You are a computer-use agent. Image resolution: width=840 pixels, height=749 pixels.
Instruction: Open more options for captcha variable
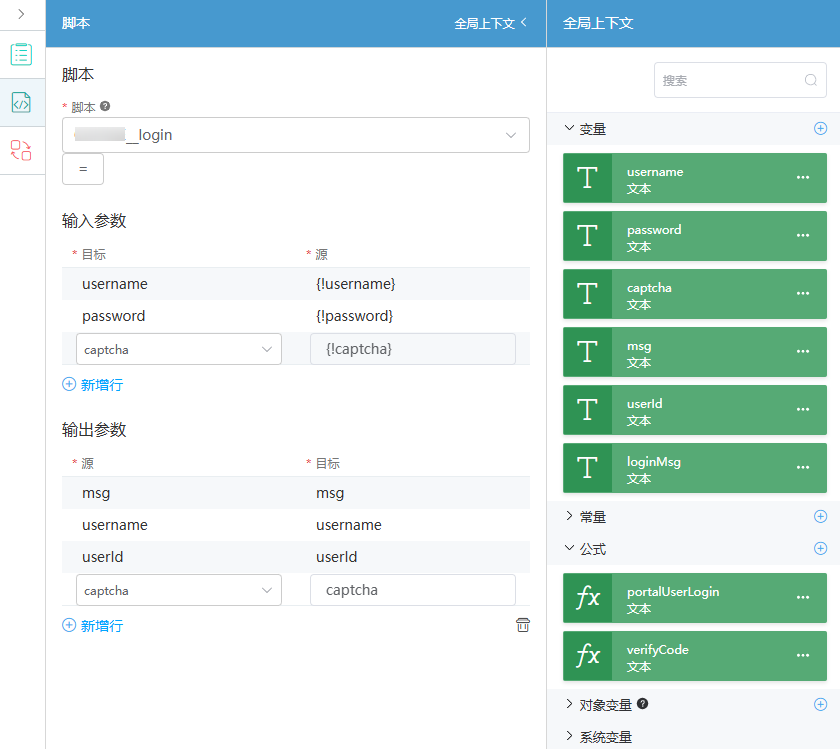click(x=802, y=294)
